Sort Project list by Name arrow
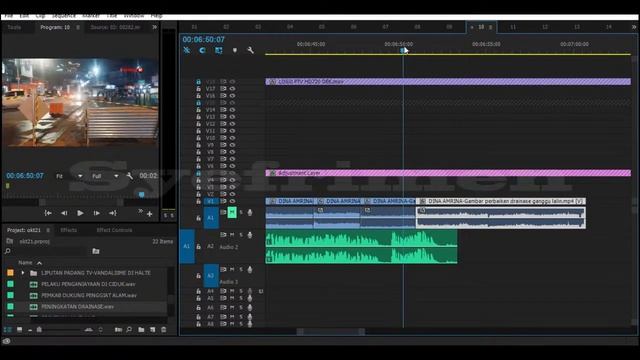This screenshot has width=640, height=360. click(x=39, y=263)
